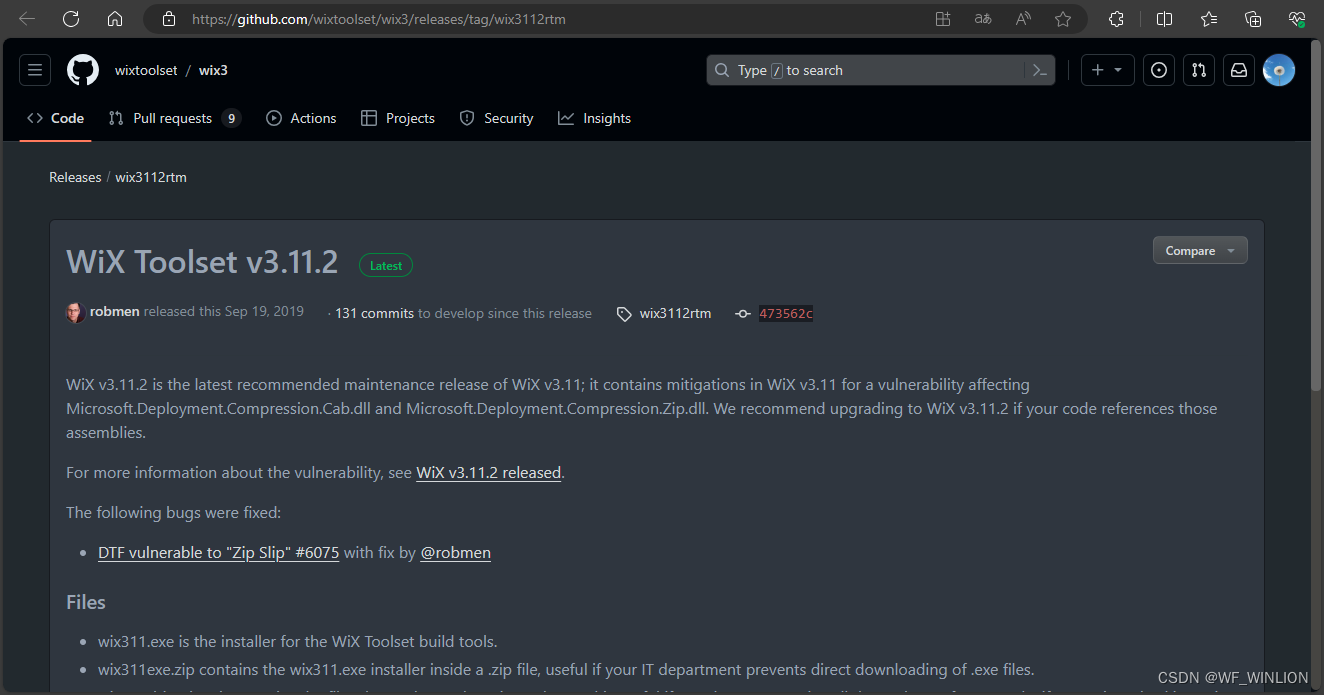
Task: Open the WiX v3.11.2 released link
Action: [488, 473]
